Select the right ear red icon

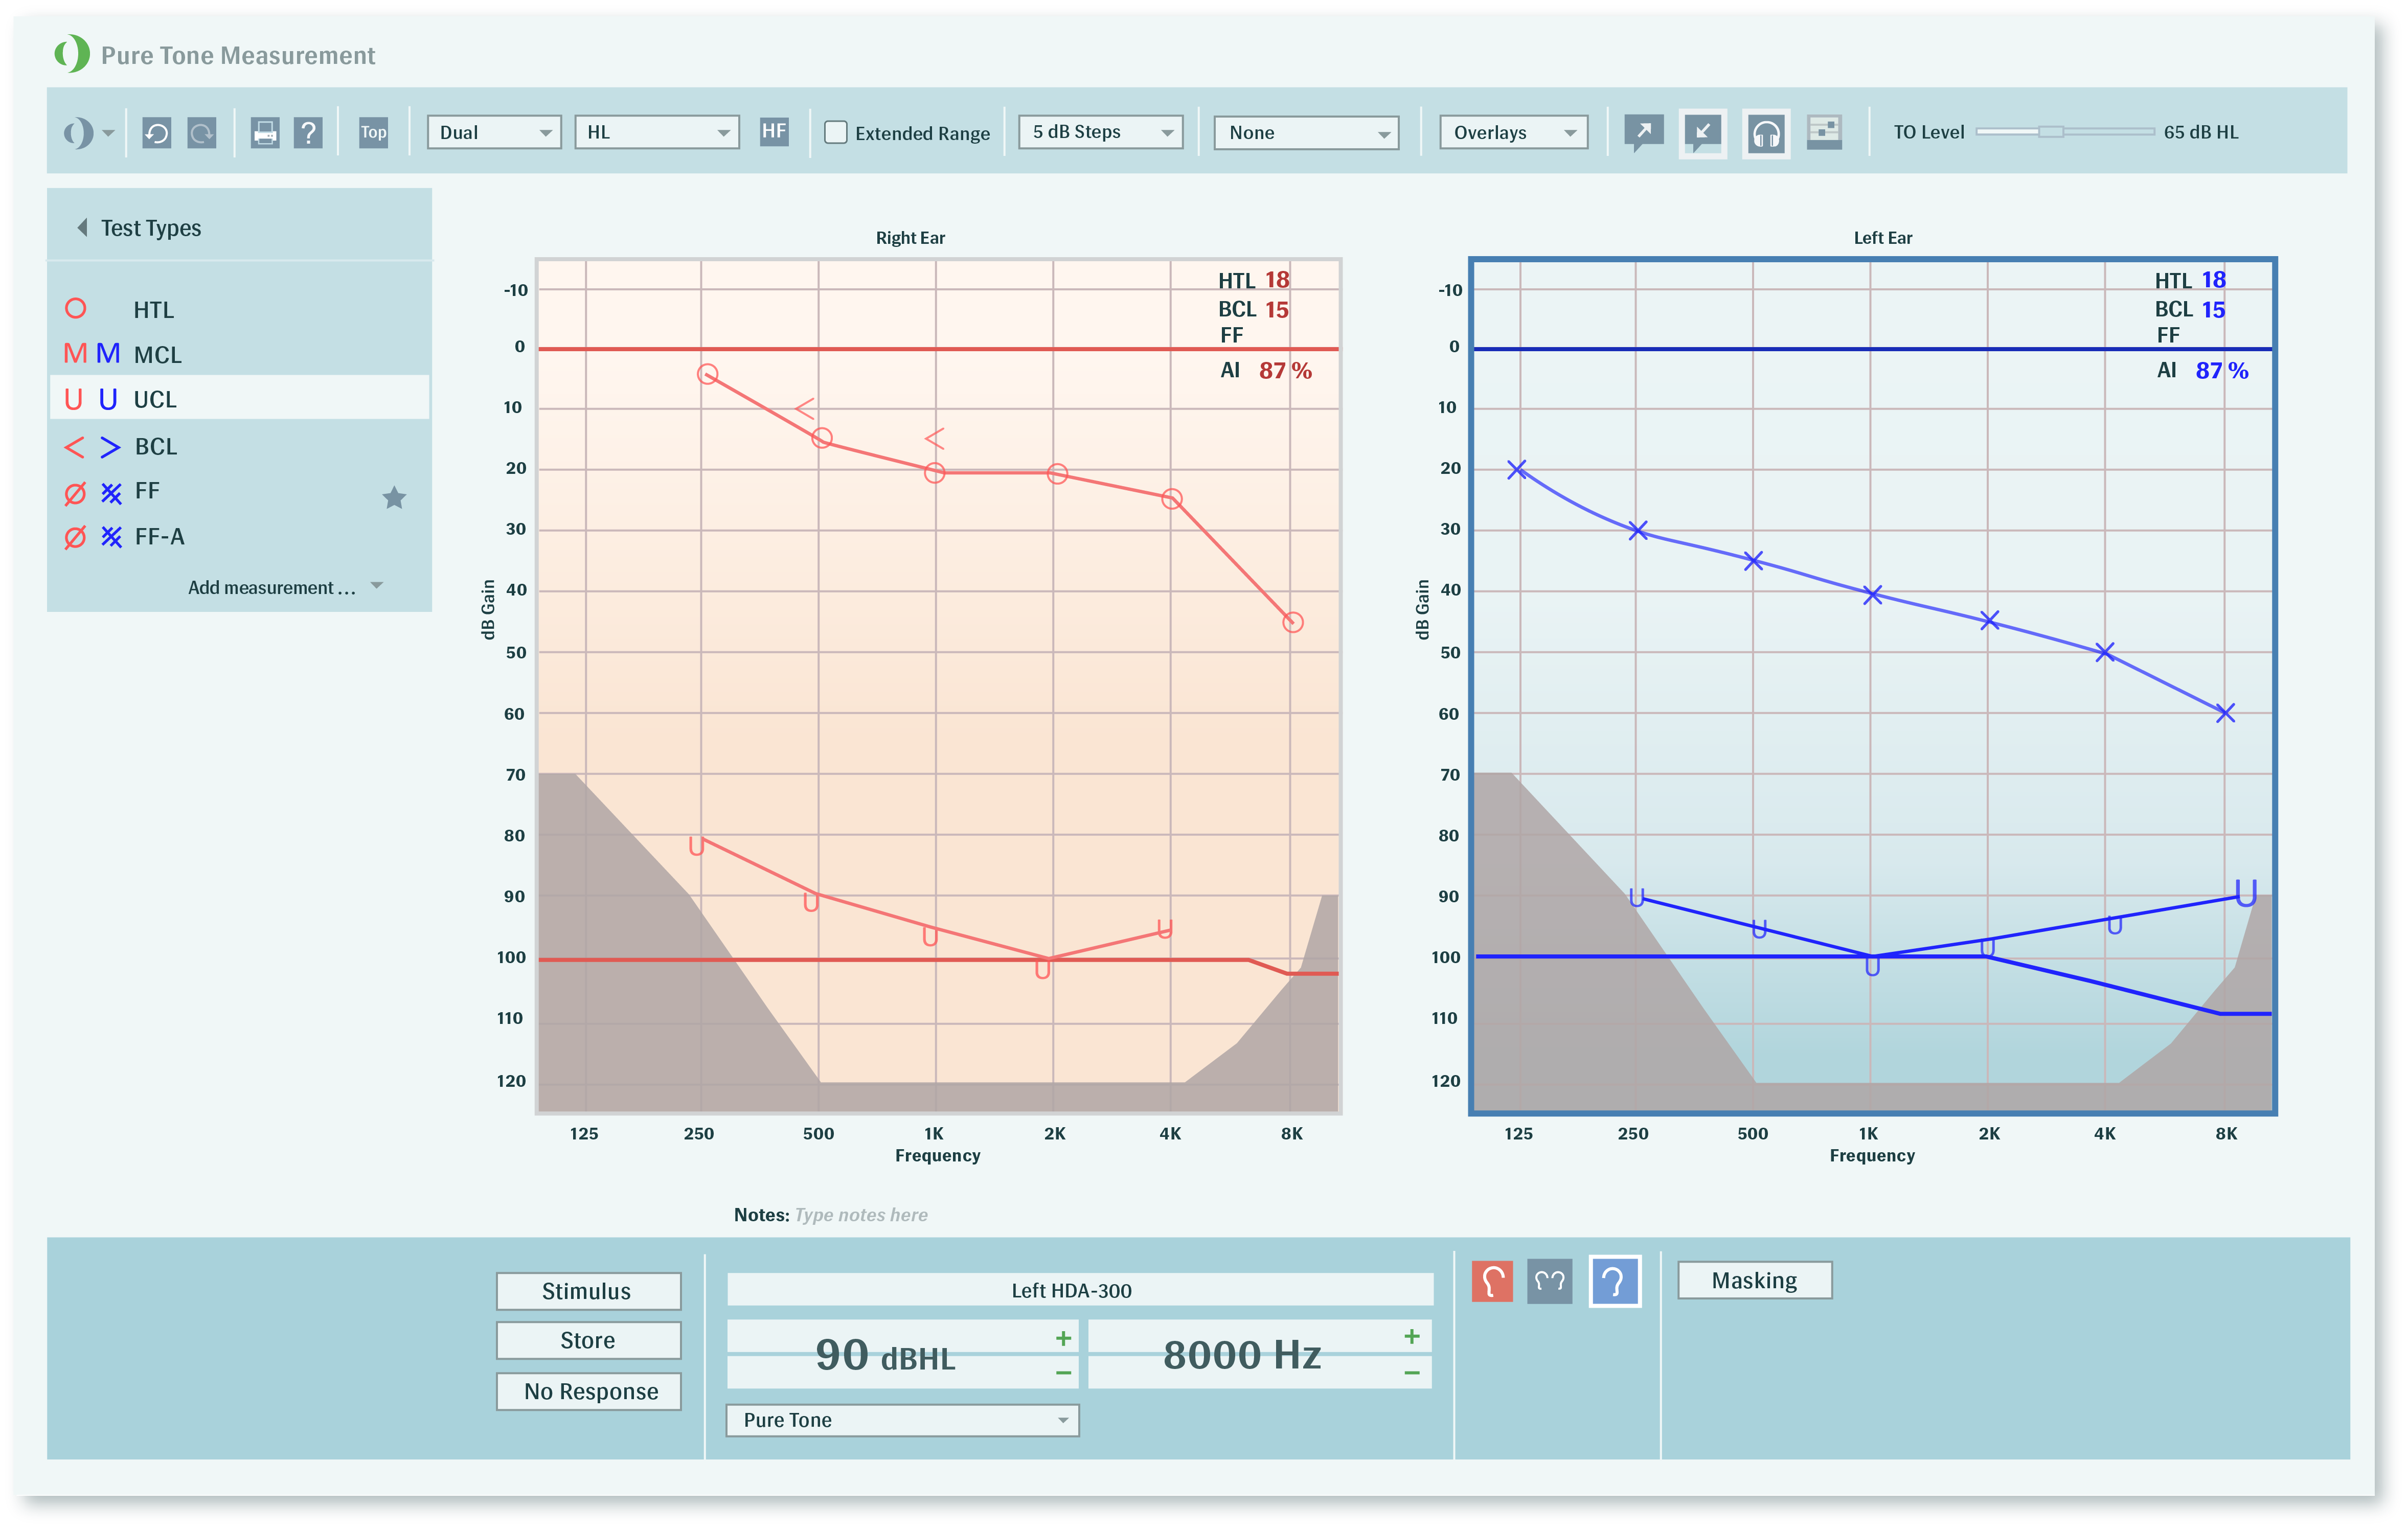tap(1492, 1281)
